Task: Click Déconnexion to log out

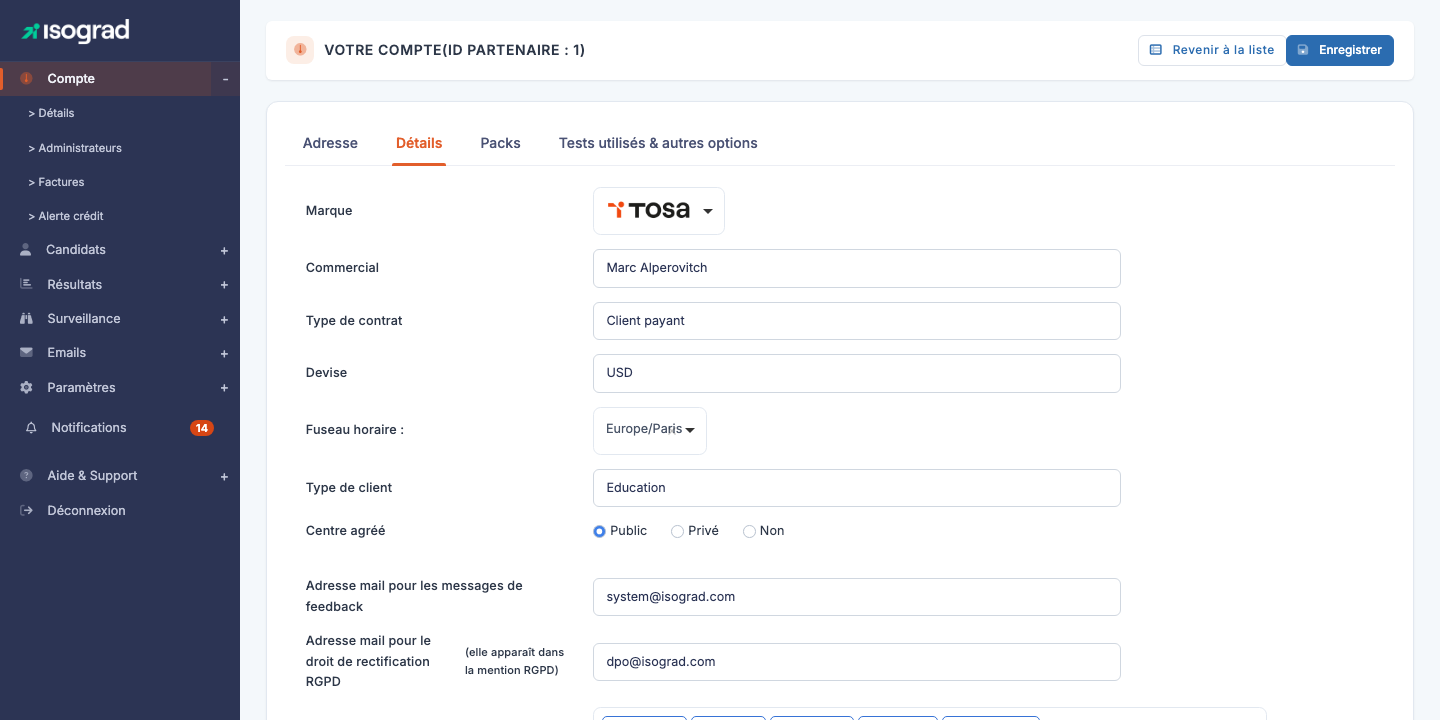Action: pos(86,511)
